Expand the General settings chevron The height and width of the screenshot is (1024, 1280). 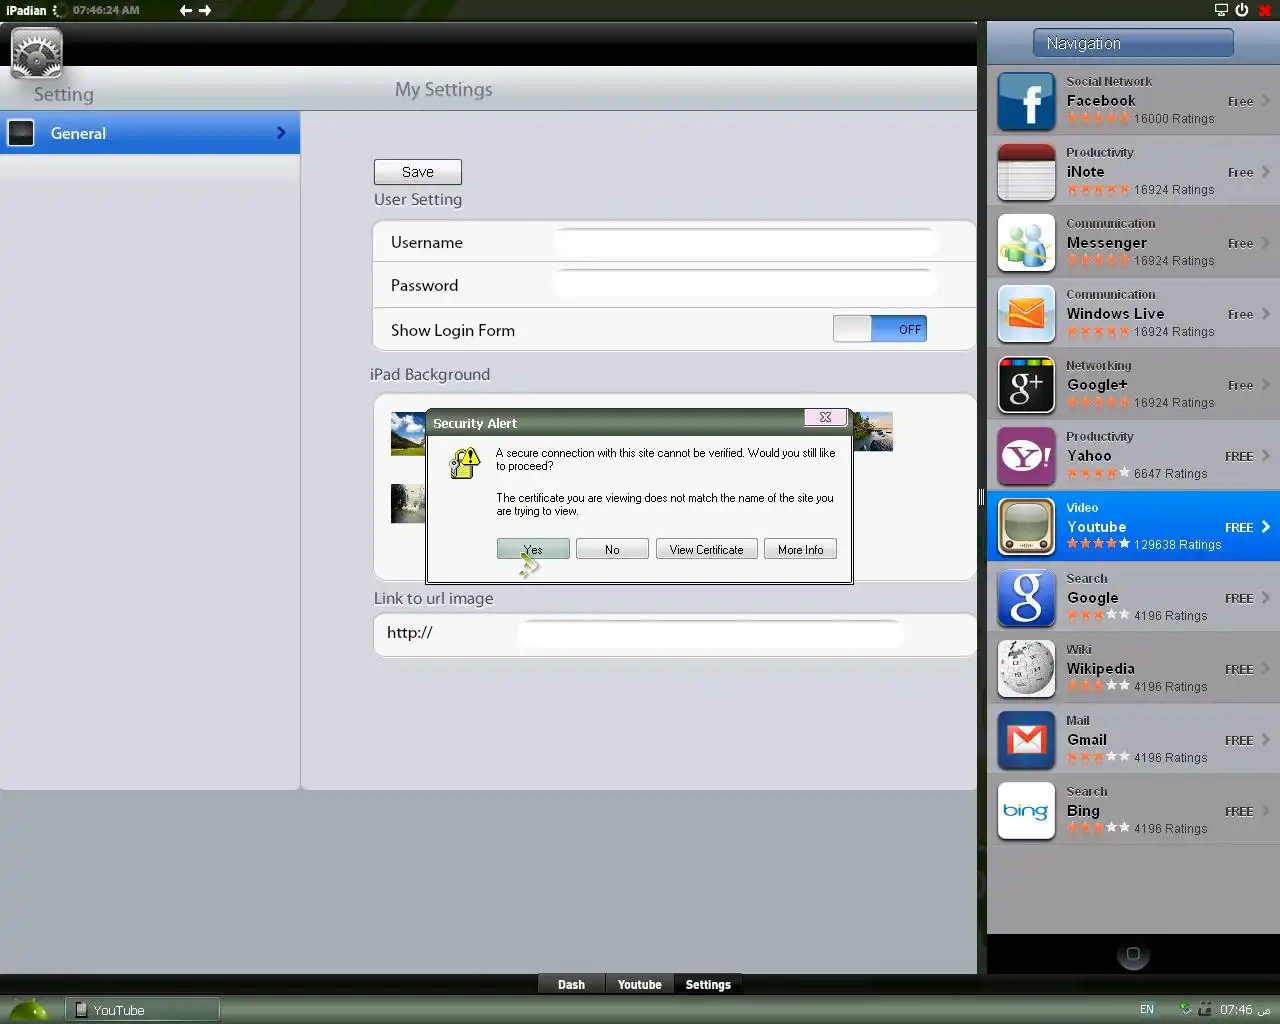[281, 133]
